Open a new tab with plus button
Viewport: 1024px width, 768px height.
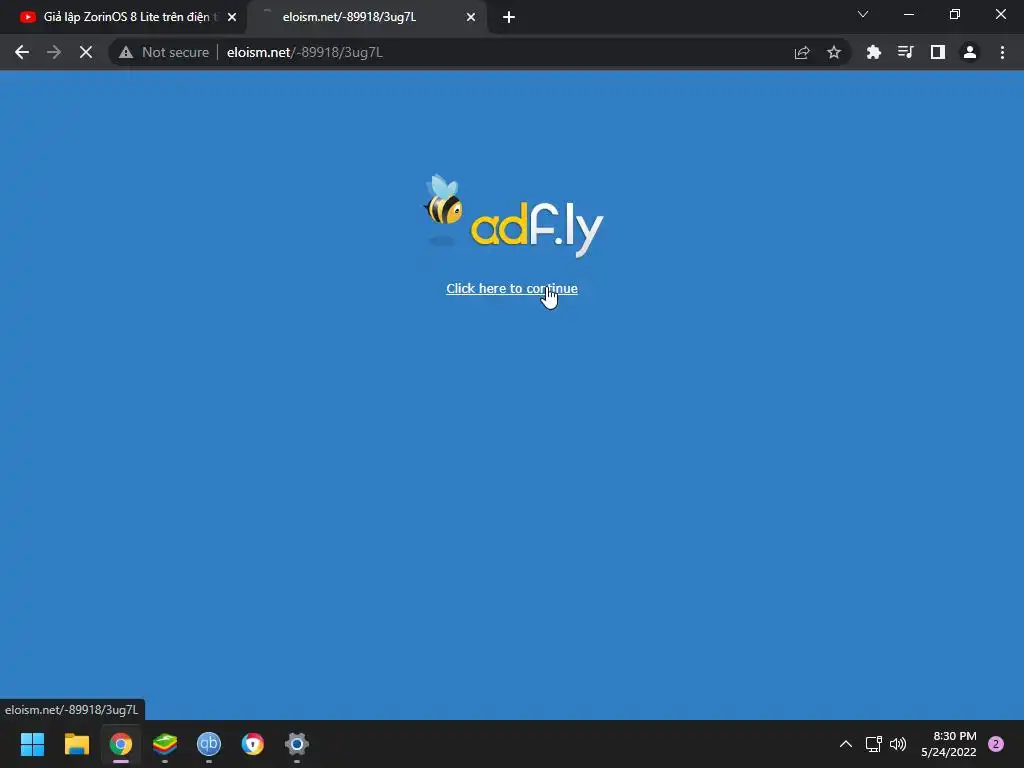click(x=509, y=17)
